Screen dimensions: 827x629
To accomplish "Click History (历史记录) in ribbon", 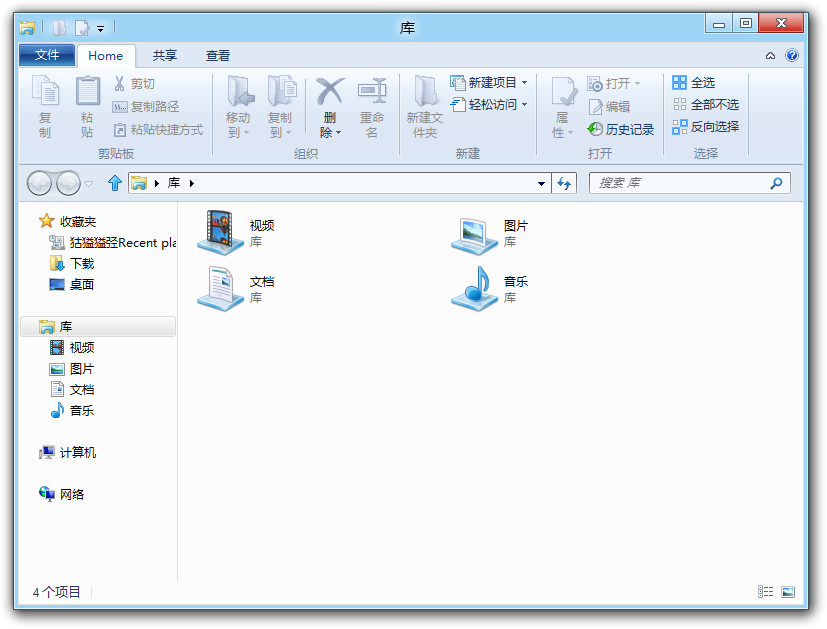I will (x=621, y=129).
